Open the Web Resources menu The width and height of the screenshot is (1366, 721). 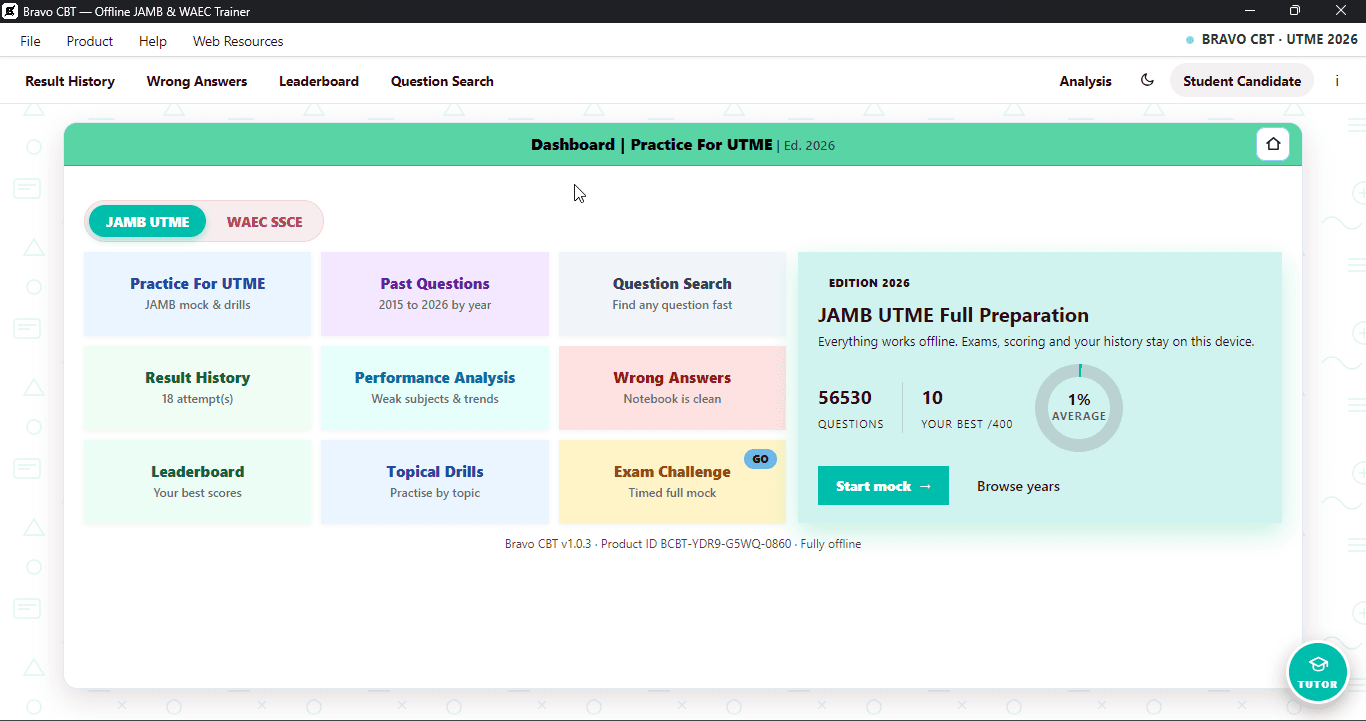click(x=238, y=41)
